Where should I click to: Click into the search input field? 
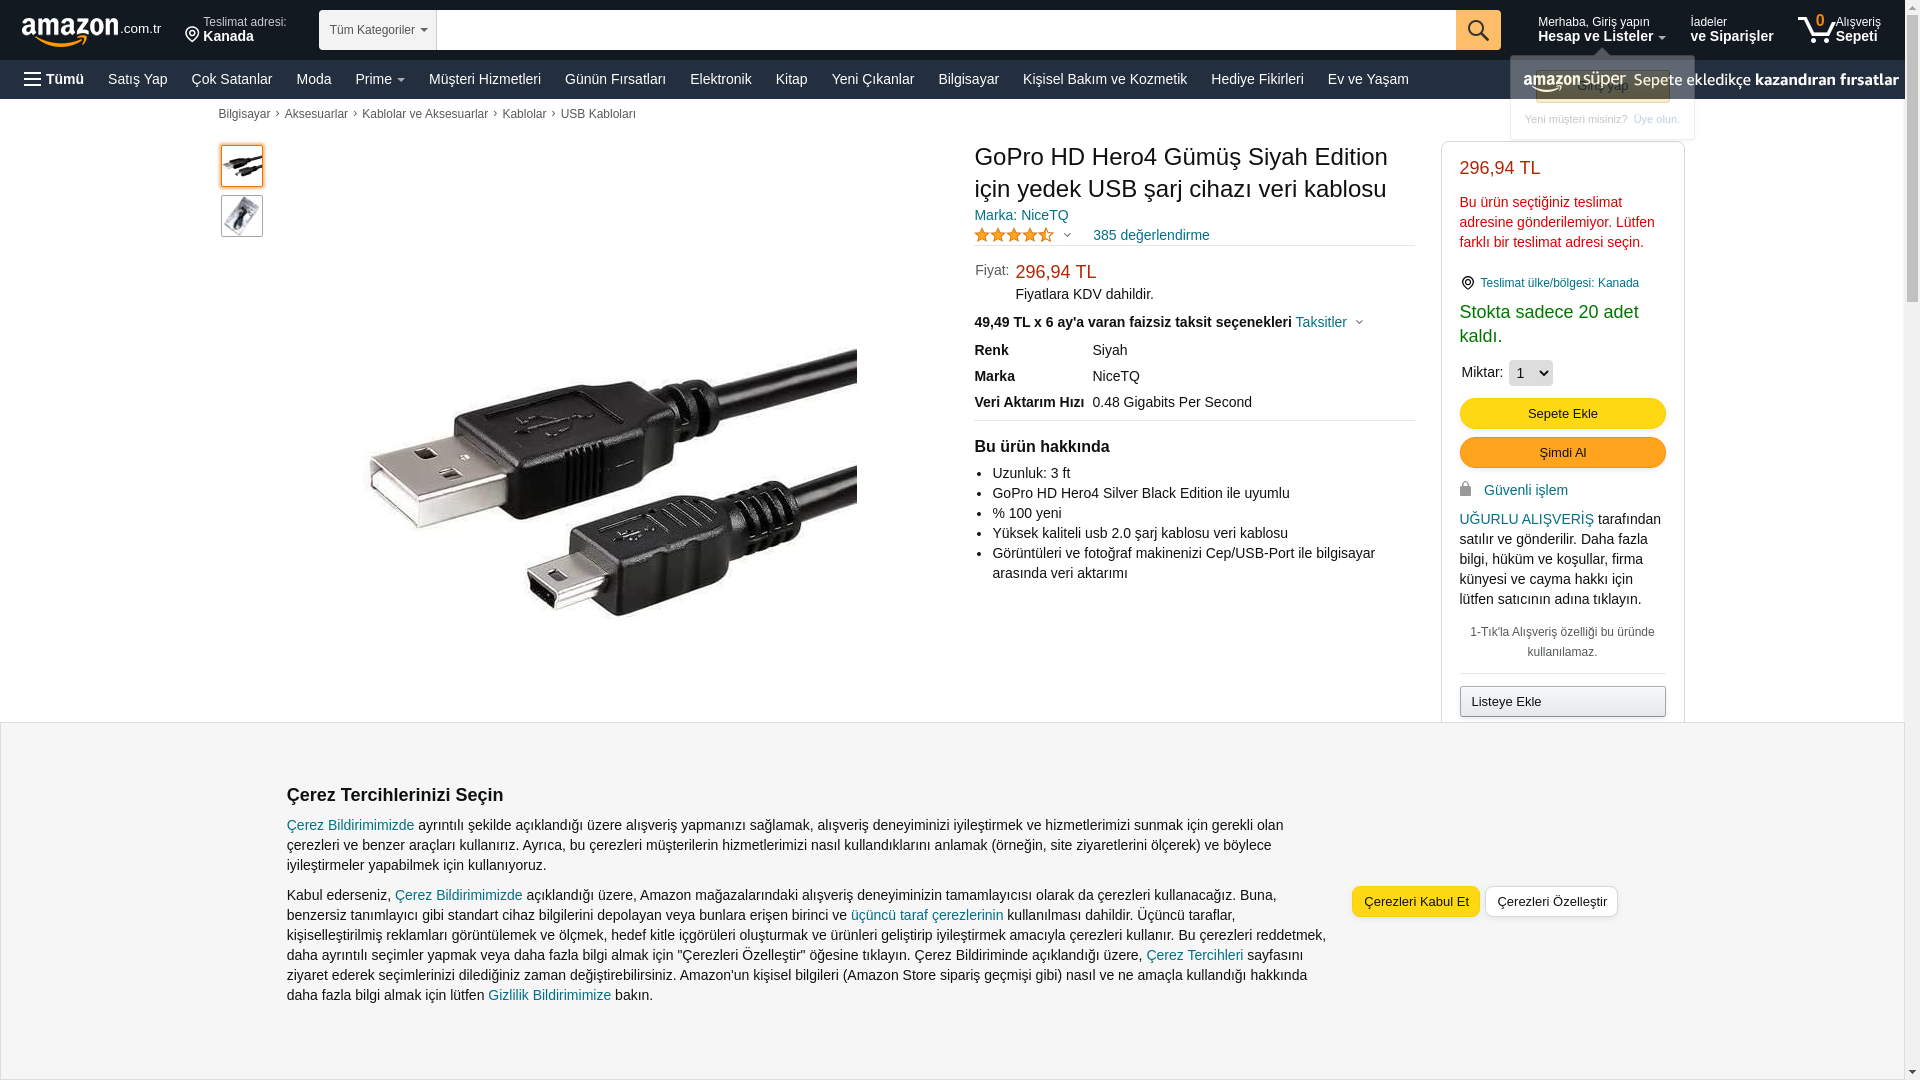tap(946, 30)
